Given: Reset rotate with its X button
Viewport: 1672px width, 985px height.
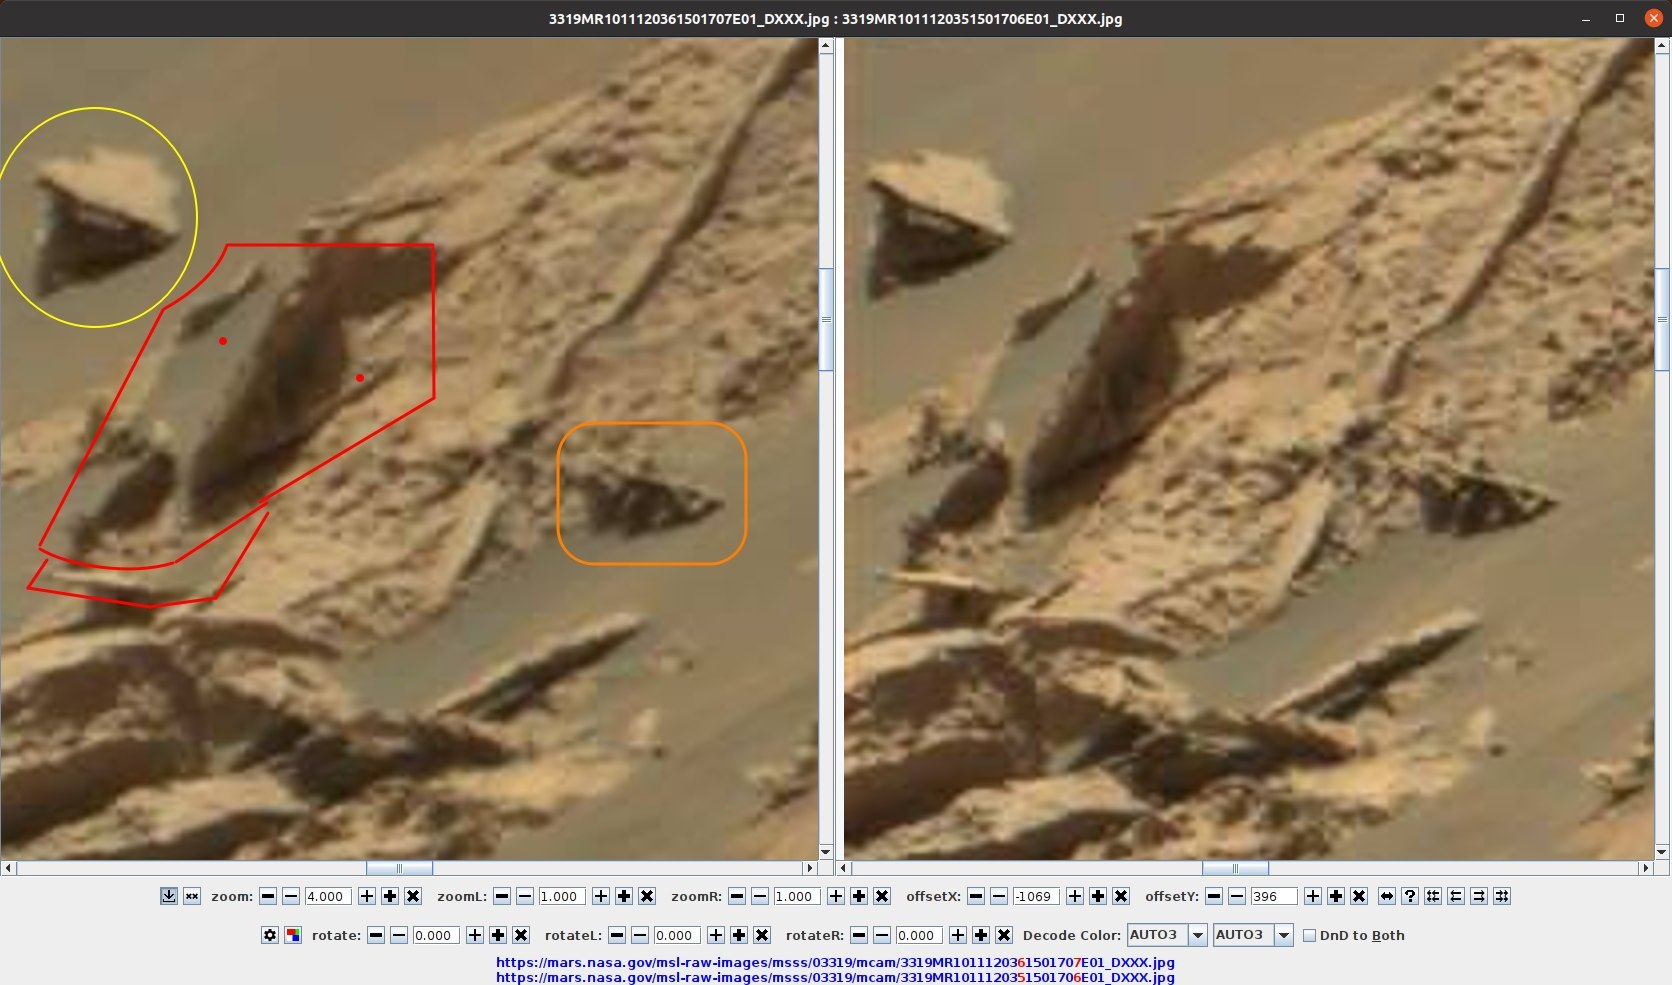Looking at the screenshot, I should (x=521, y=935).
